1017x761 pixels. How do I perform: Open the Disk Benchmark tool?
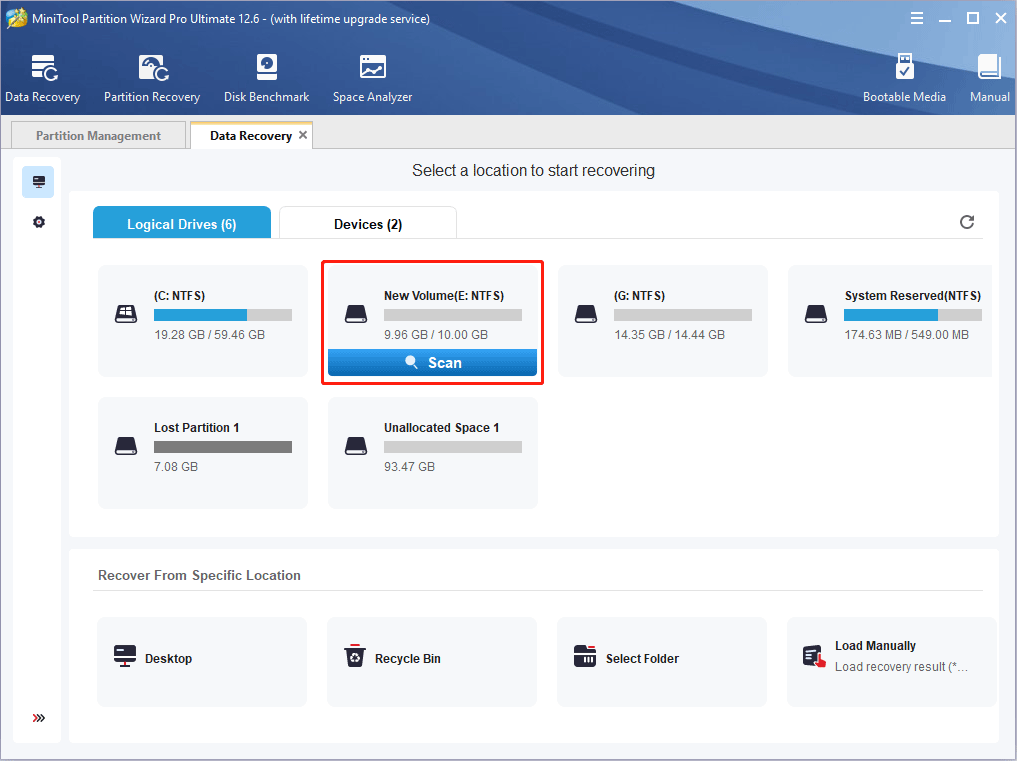[266, 78]
